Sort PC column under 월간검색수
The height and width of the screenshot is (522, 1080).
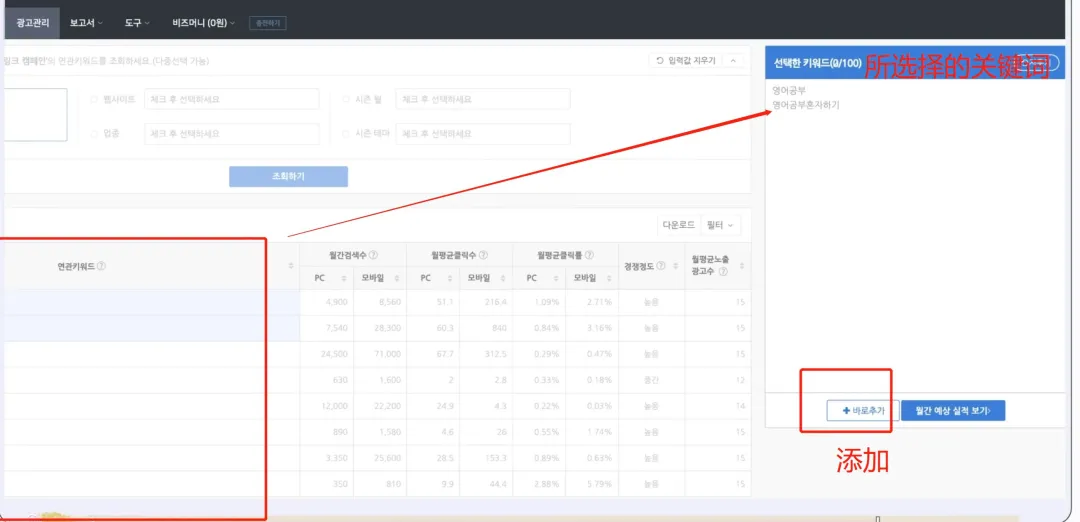(343, 278)
